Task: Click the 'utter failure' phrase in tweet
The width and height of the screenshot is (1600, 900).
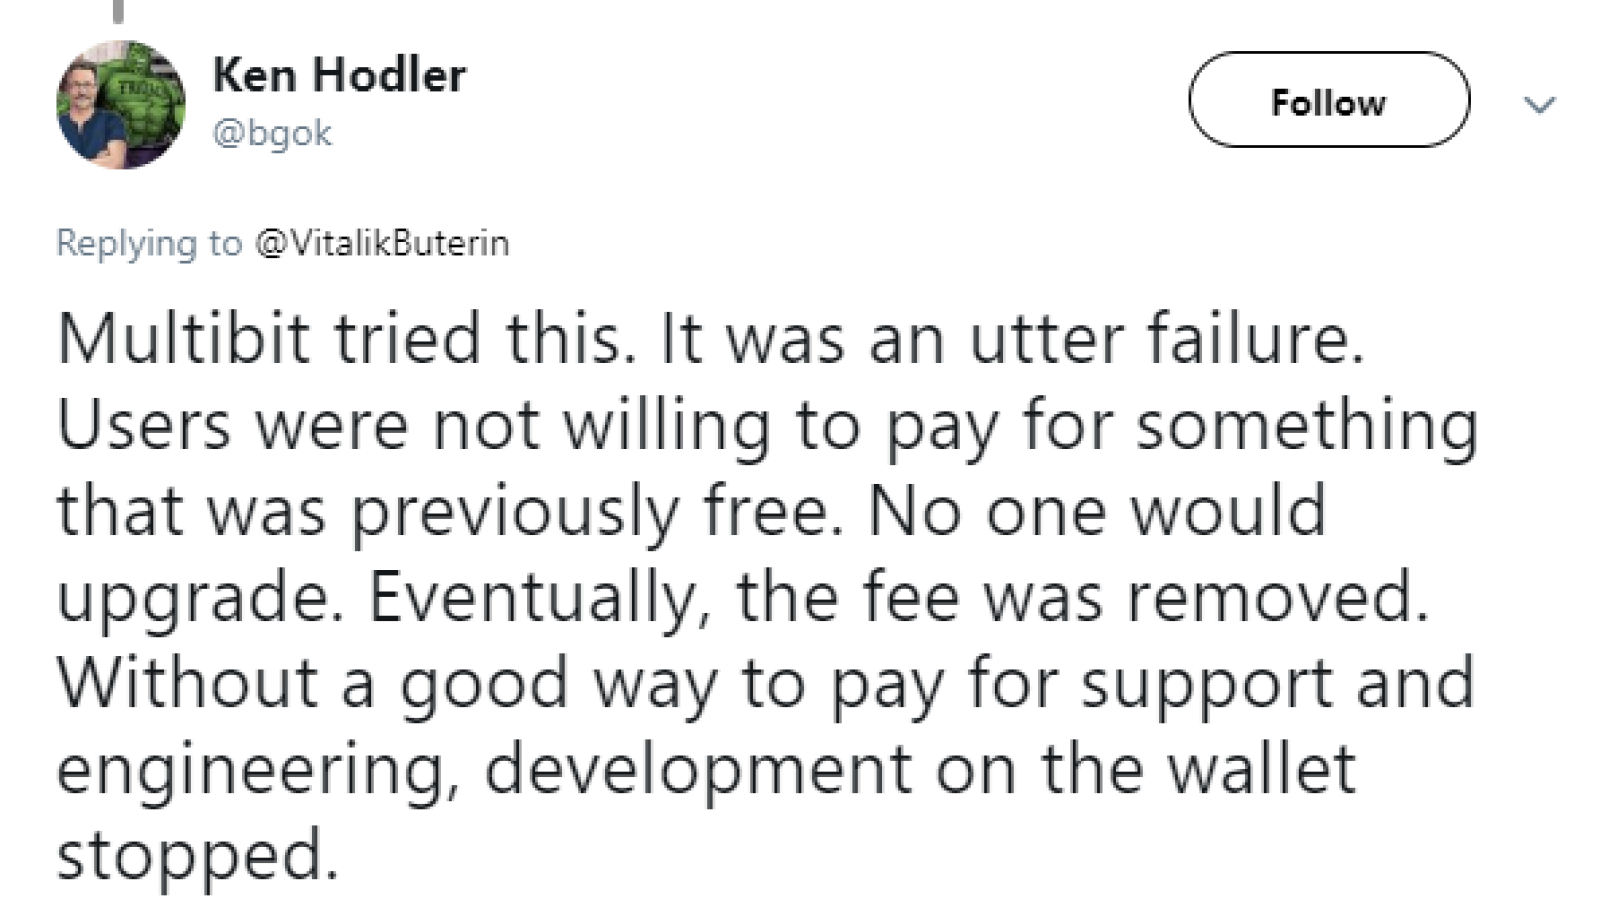Action: 1166,338
